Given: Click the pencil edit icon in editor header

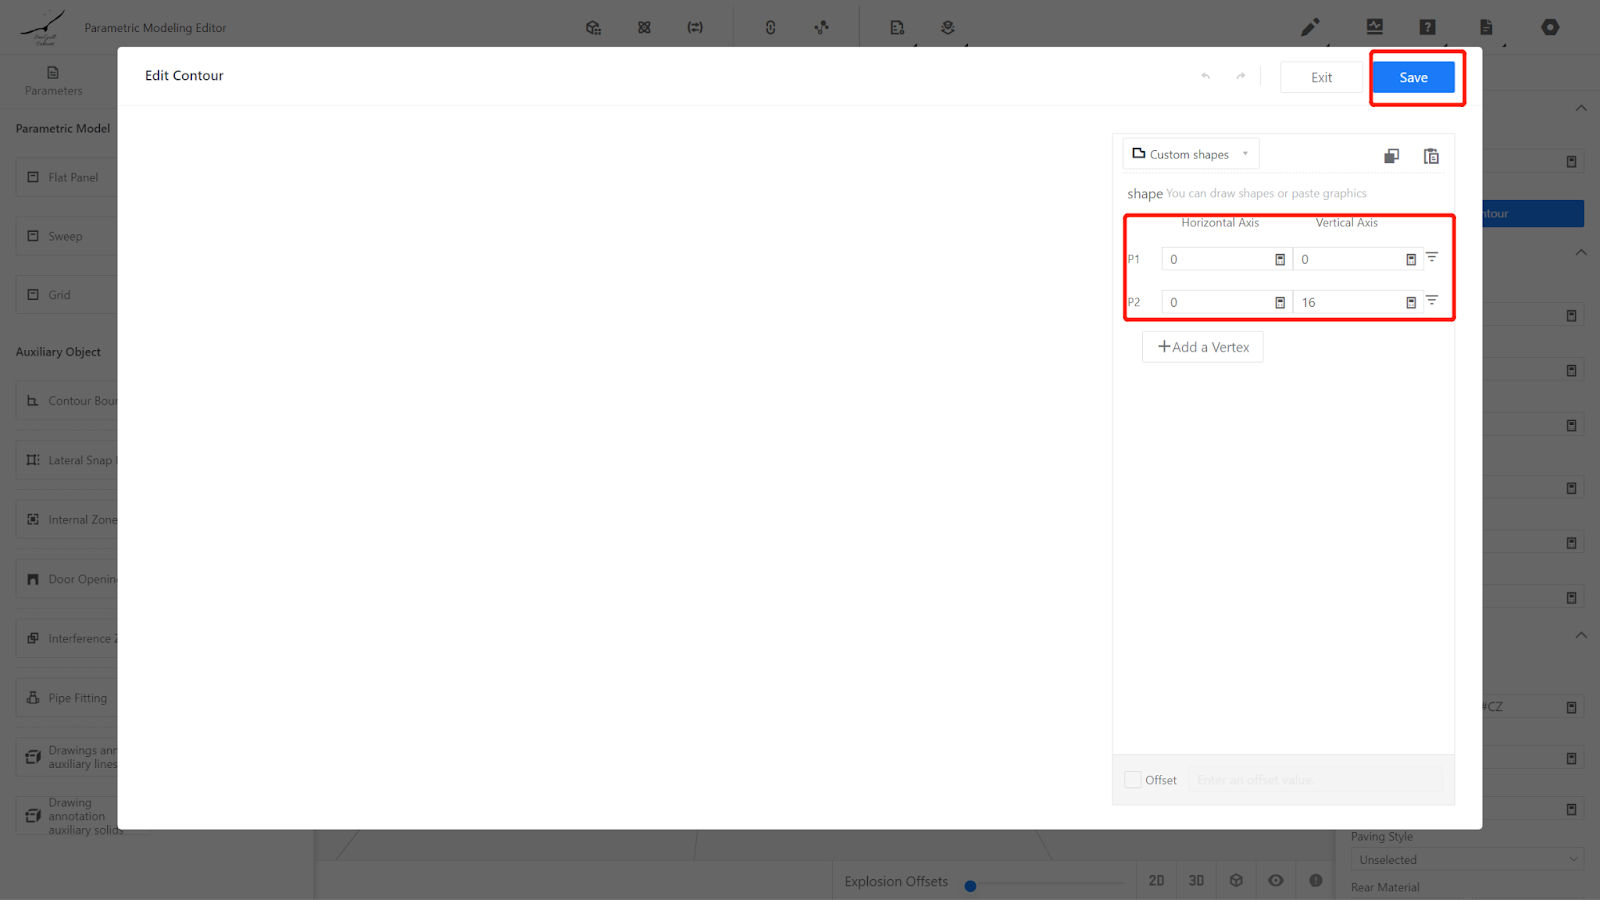Looking at the screenshot, I should [1310, 27].
